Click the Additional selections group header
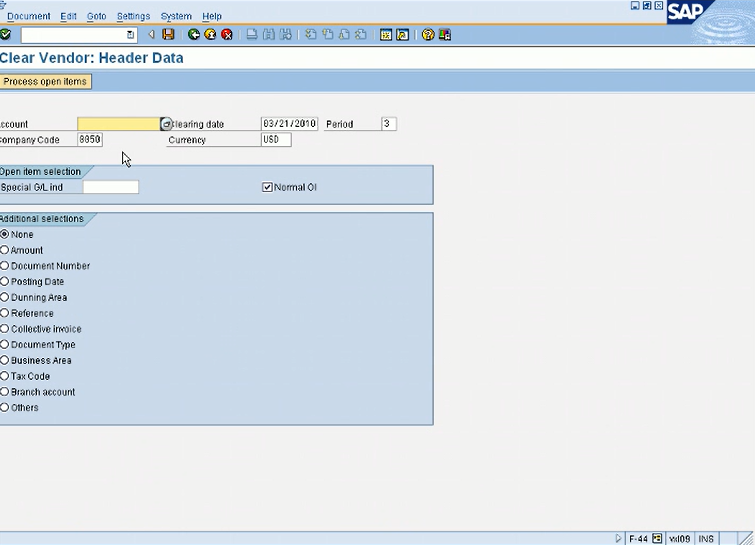The image size is (755, 545). [42, 219]
